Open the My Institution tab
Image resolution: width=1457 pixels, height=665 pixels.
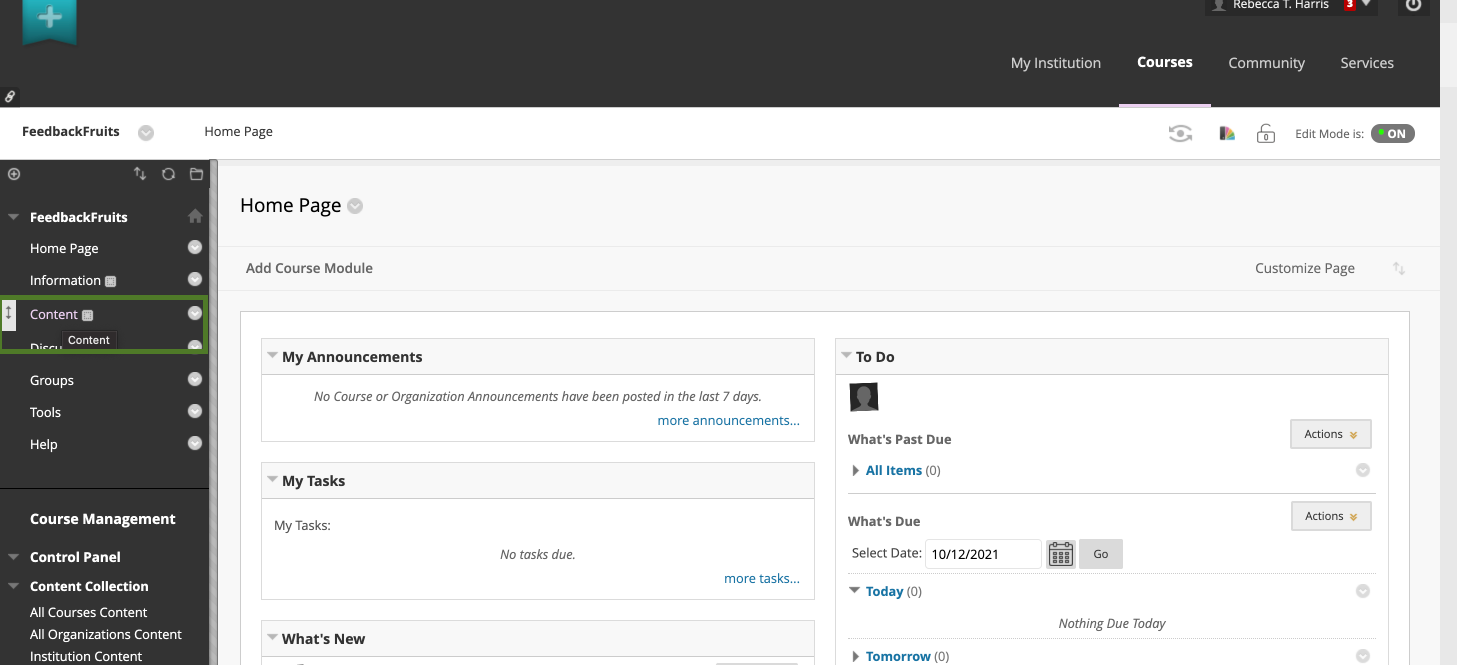coord(1056,62)
